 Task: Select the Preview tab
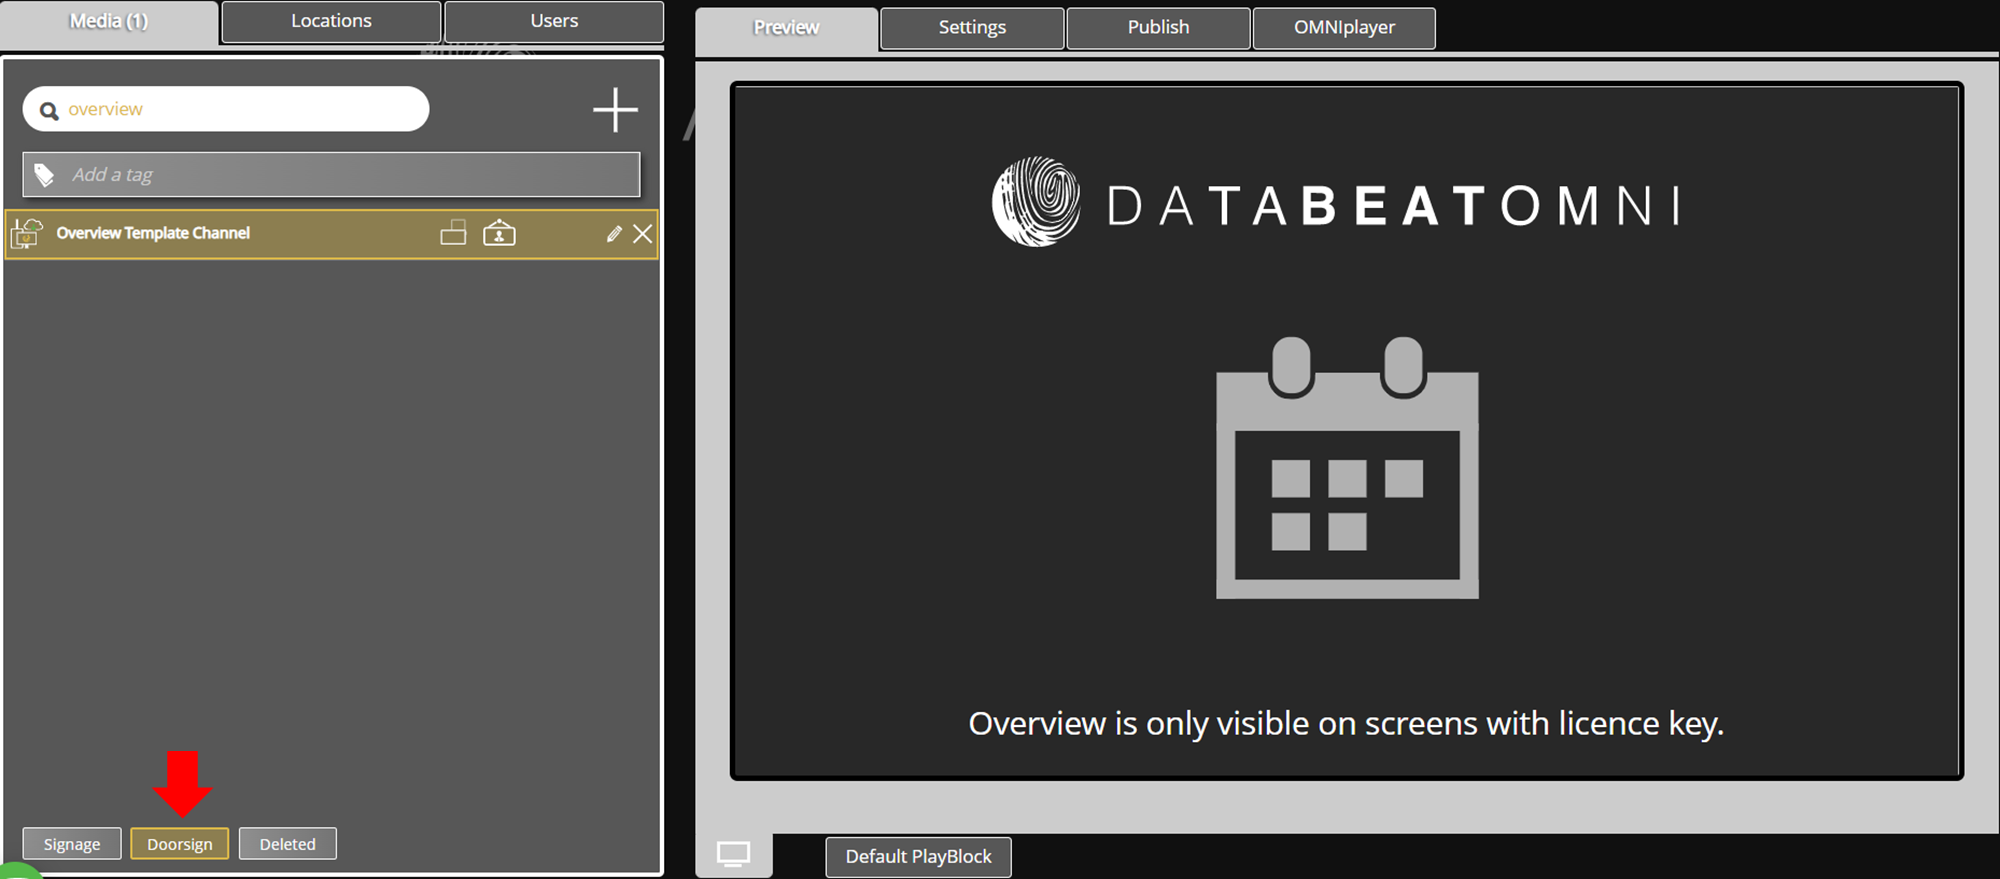(786, 28)
